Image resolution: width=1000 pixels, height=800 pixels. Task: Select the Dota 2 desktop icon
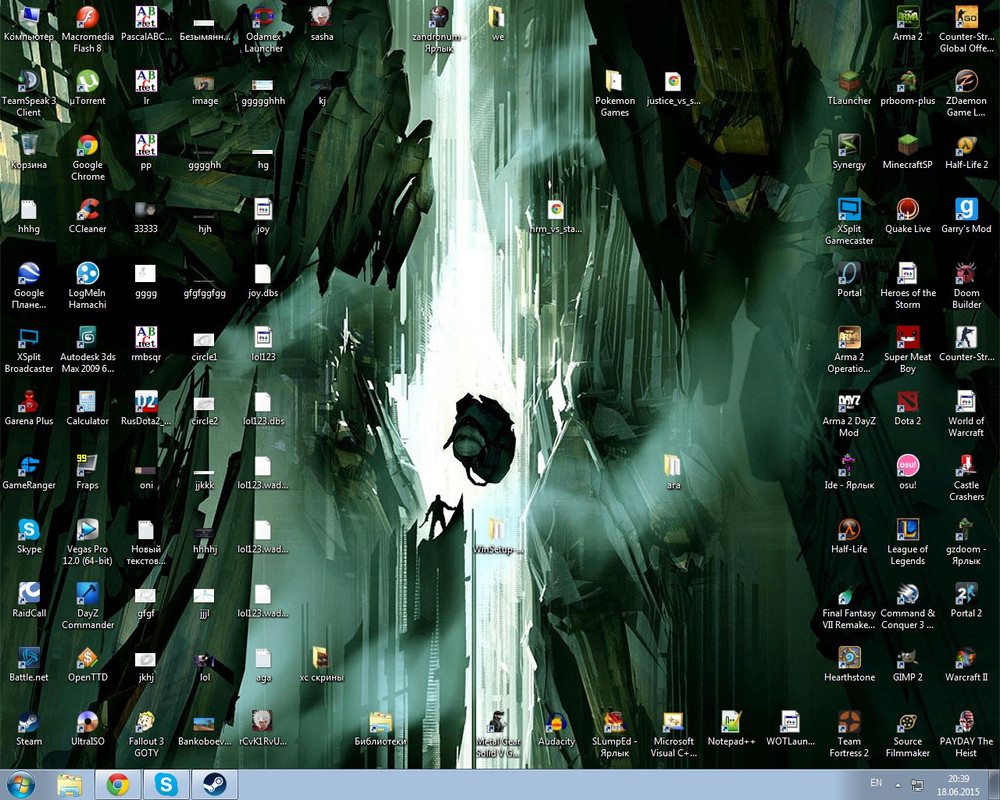[x=908, y=408]
